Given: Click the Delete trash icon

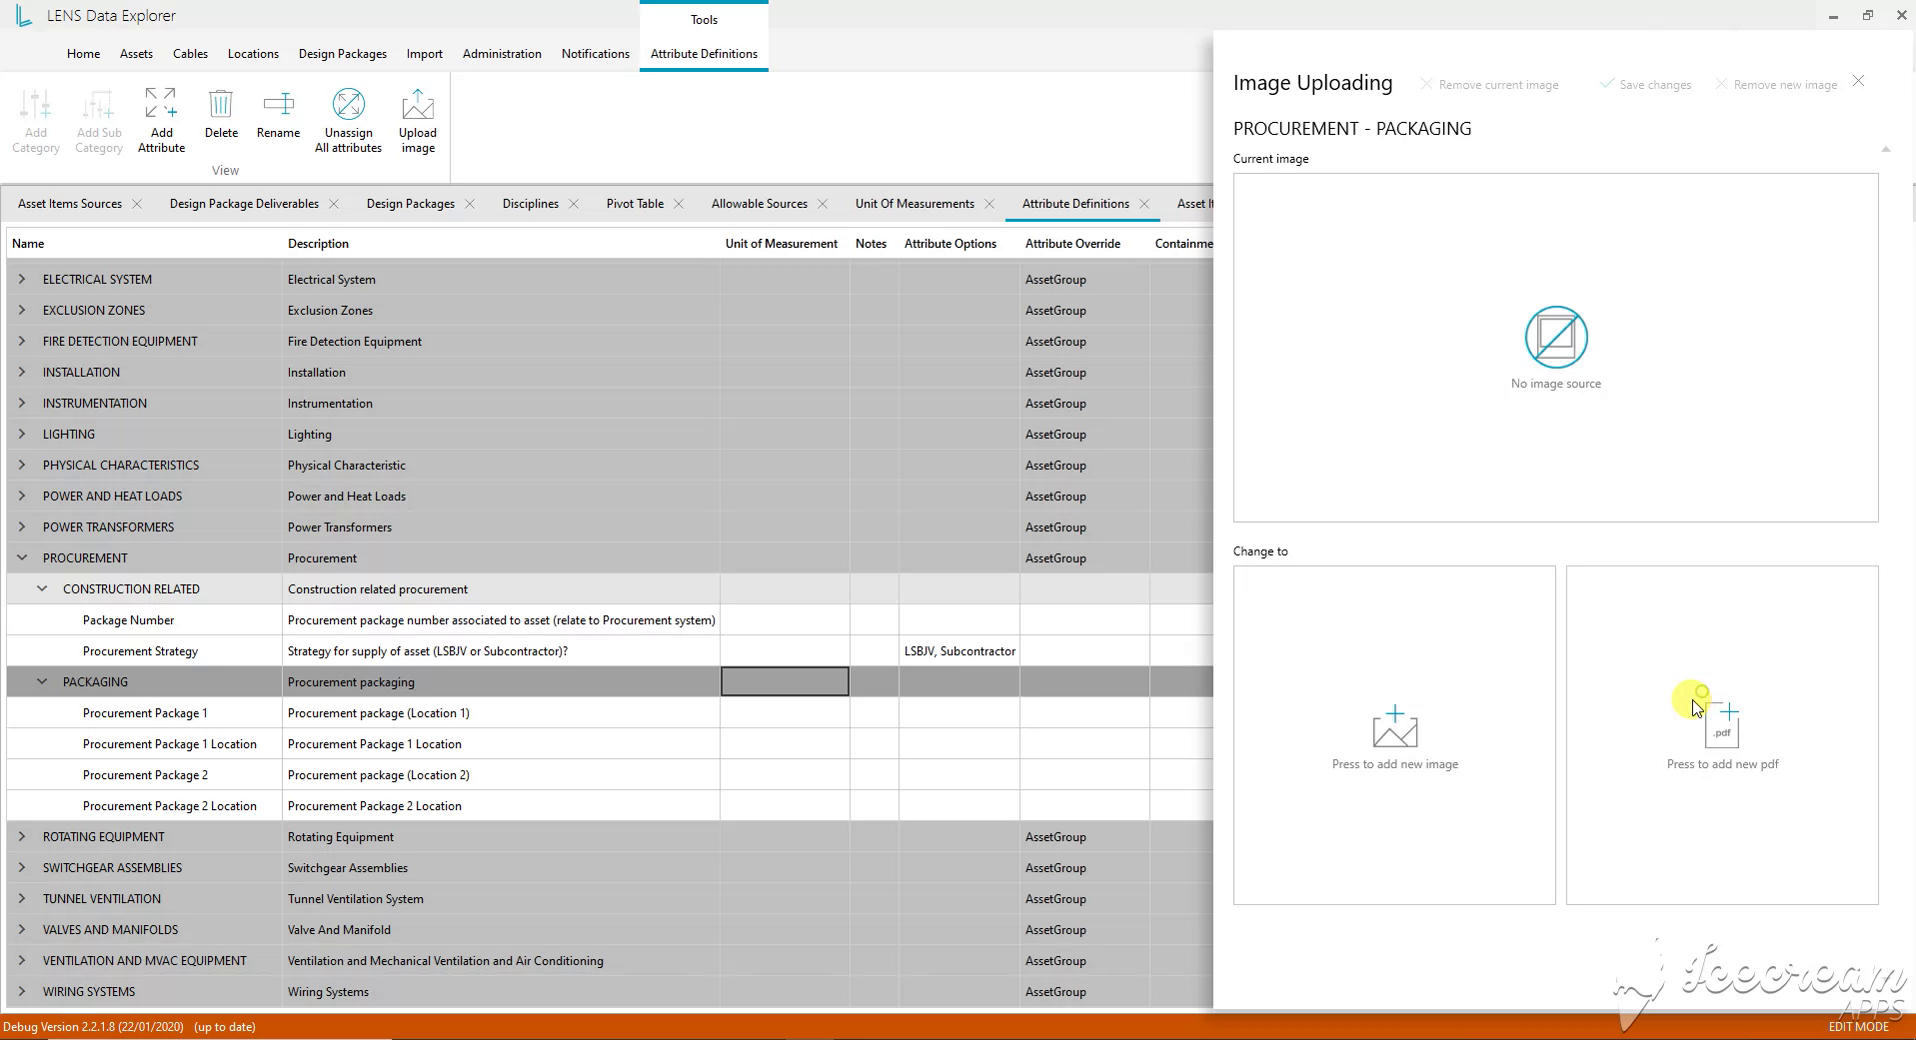Looking at the screenshot, I should click(221, 104).
